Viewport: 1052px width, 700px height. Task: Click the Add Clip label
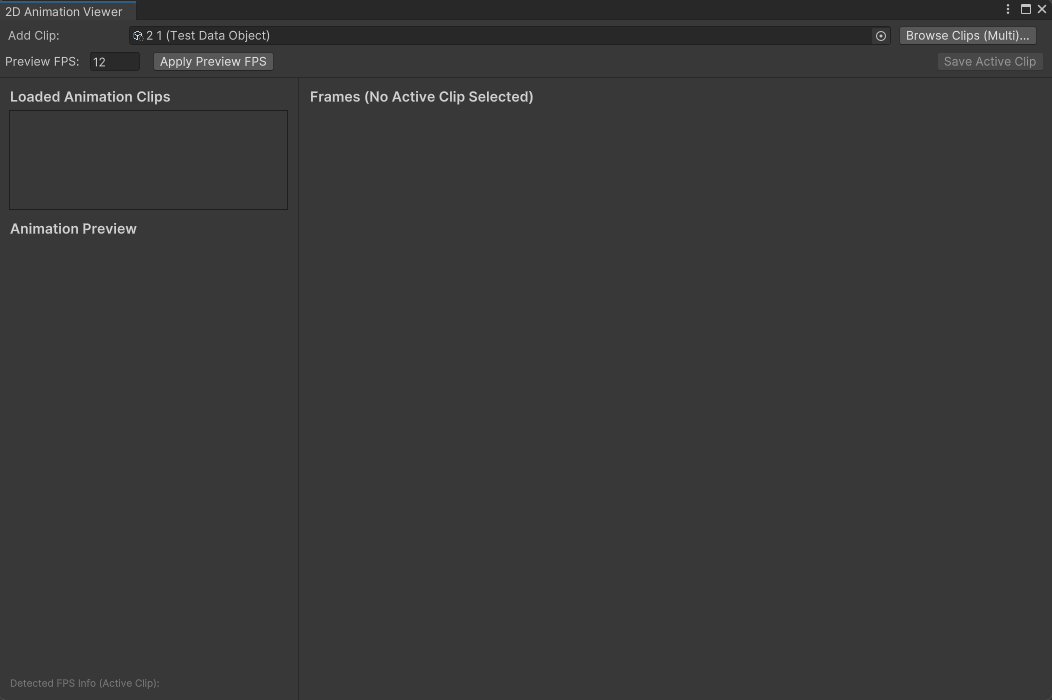pos(33,35)
